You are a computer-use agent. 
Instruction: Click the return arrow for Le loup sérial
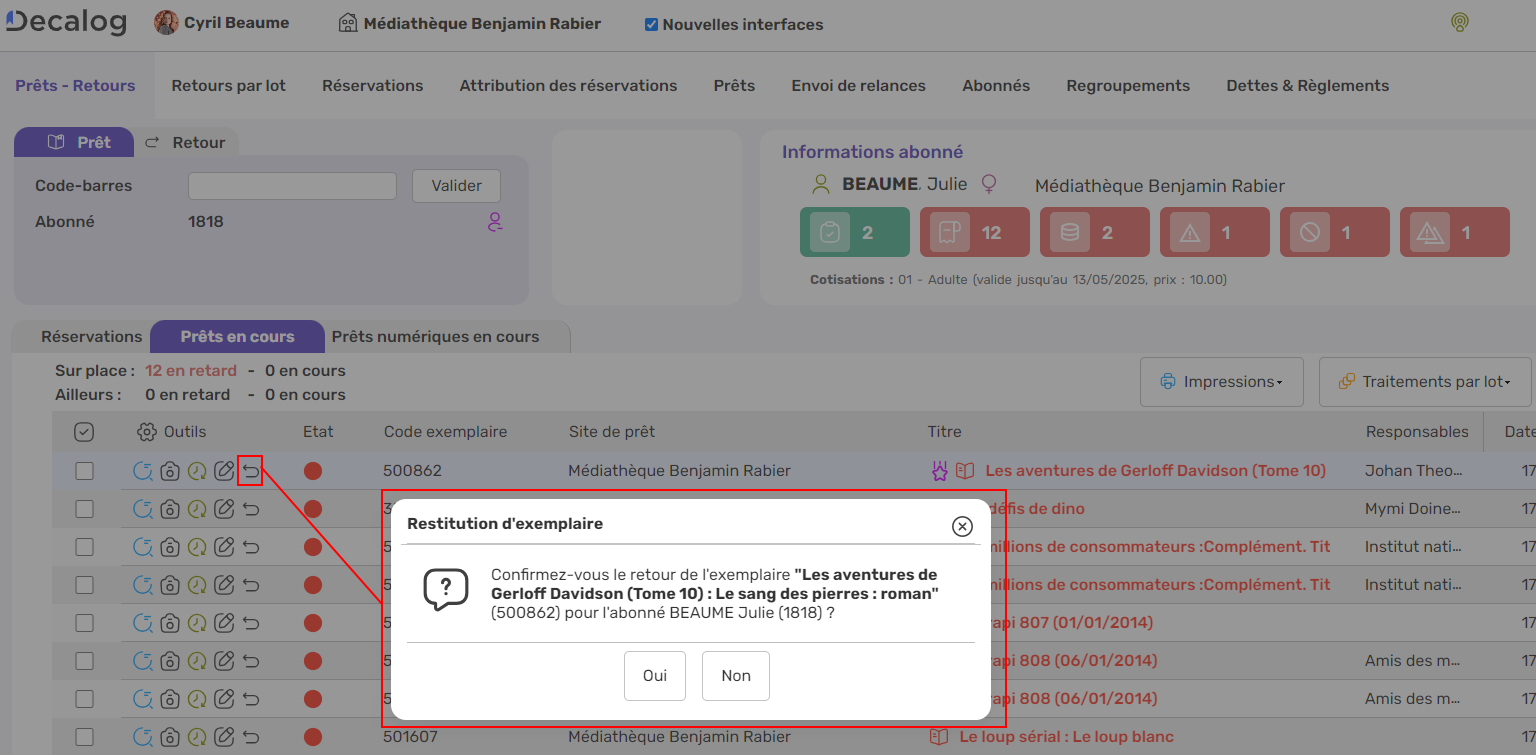(x=250, y=736)
